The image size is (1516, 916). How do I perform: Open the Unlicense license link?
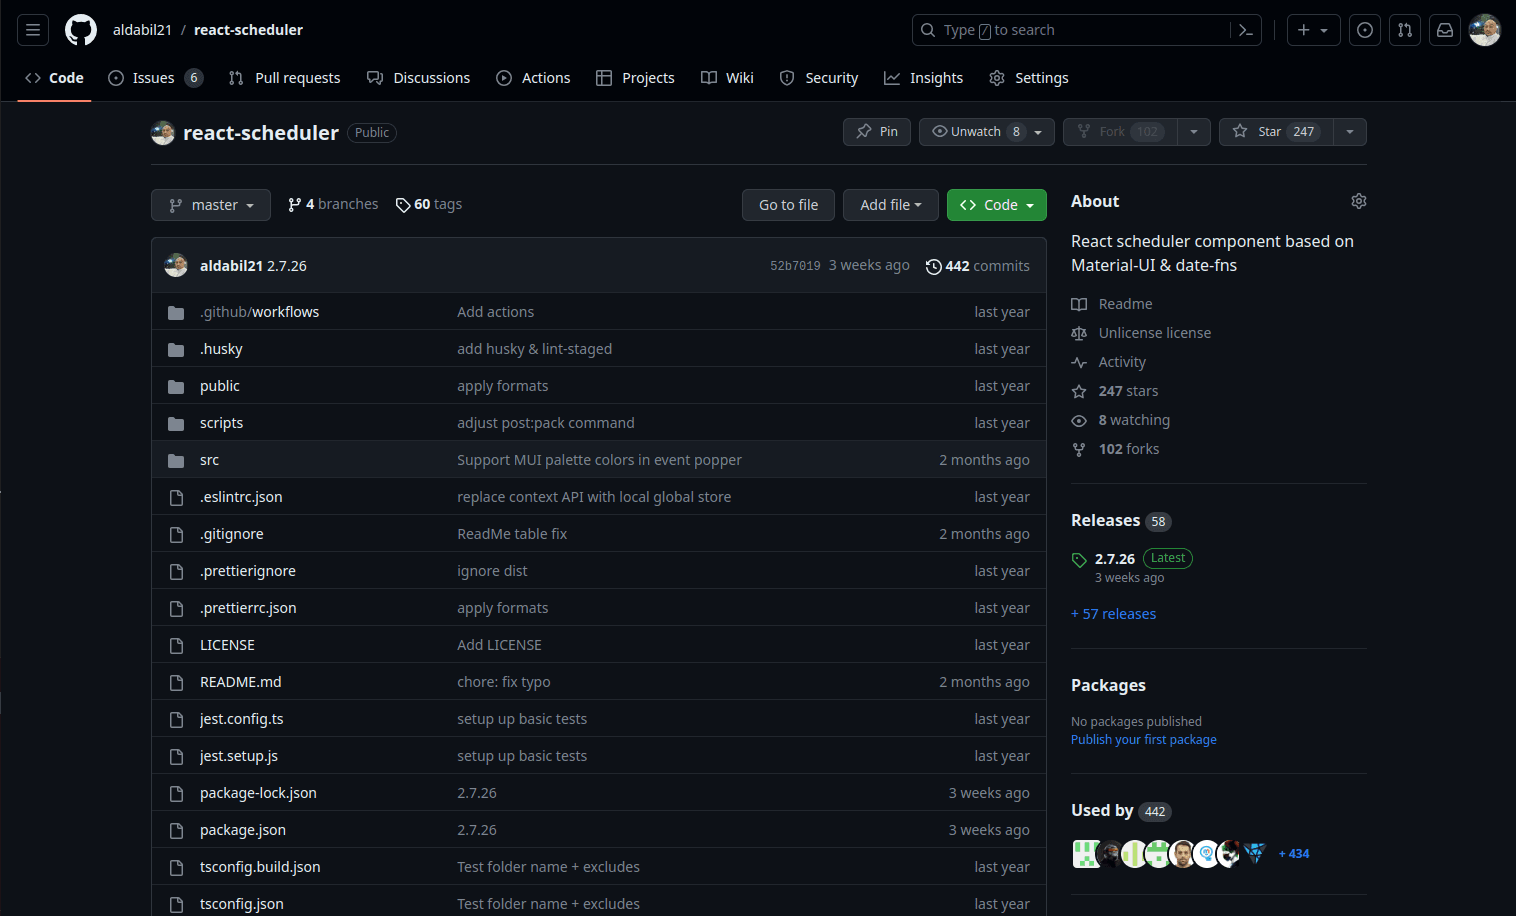point(1141,333)
